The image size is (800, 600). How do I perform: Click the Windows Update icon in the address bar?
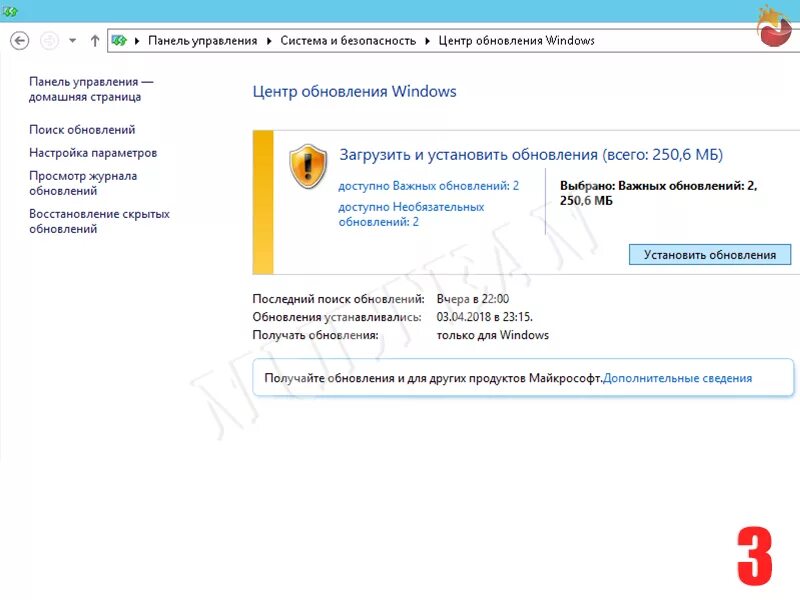click(119, 41)
